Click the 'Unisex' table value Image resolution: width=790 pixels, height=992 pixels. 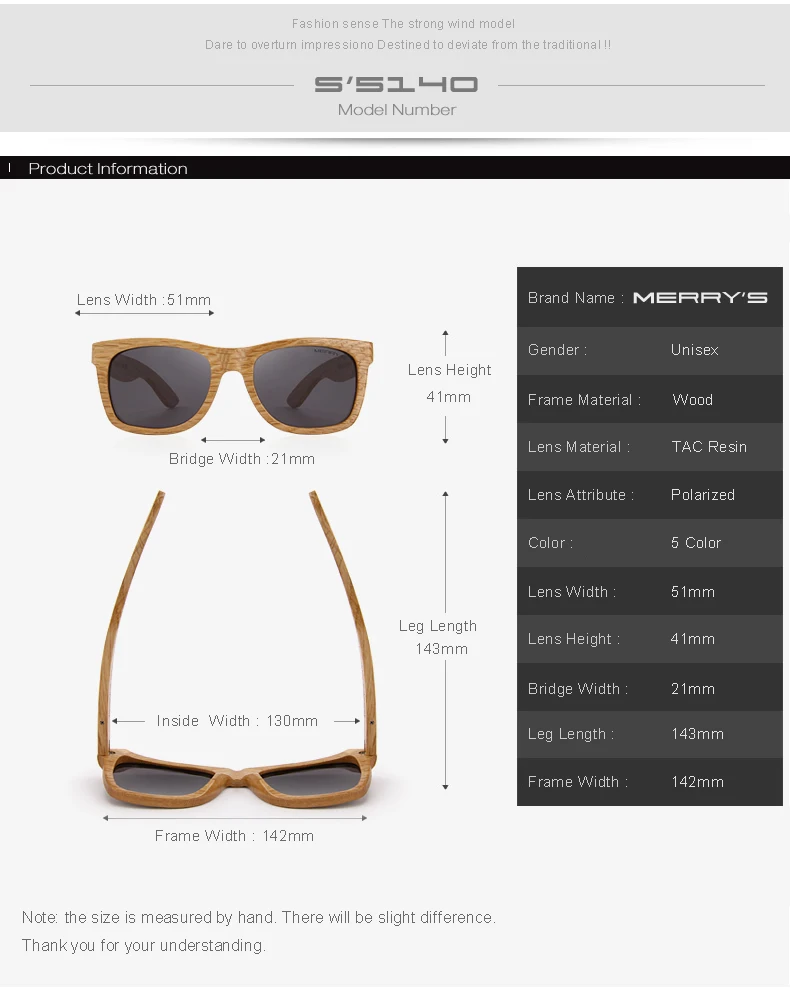pos(694,350)
